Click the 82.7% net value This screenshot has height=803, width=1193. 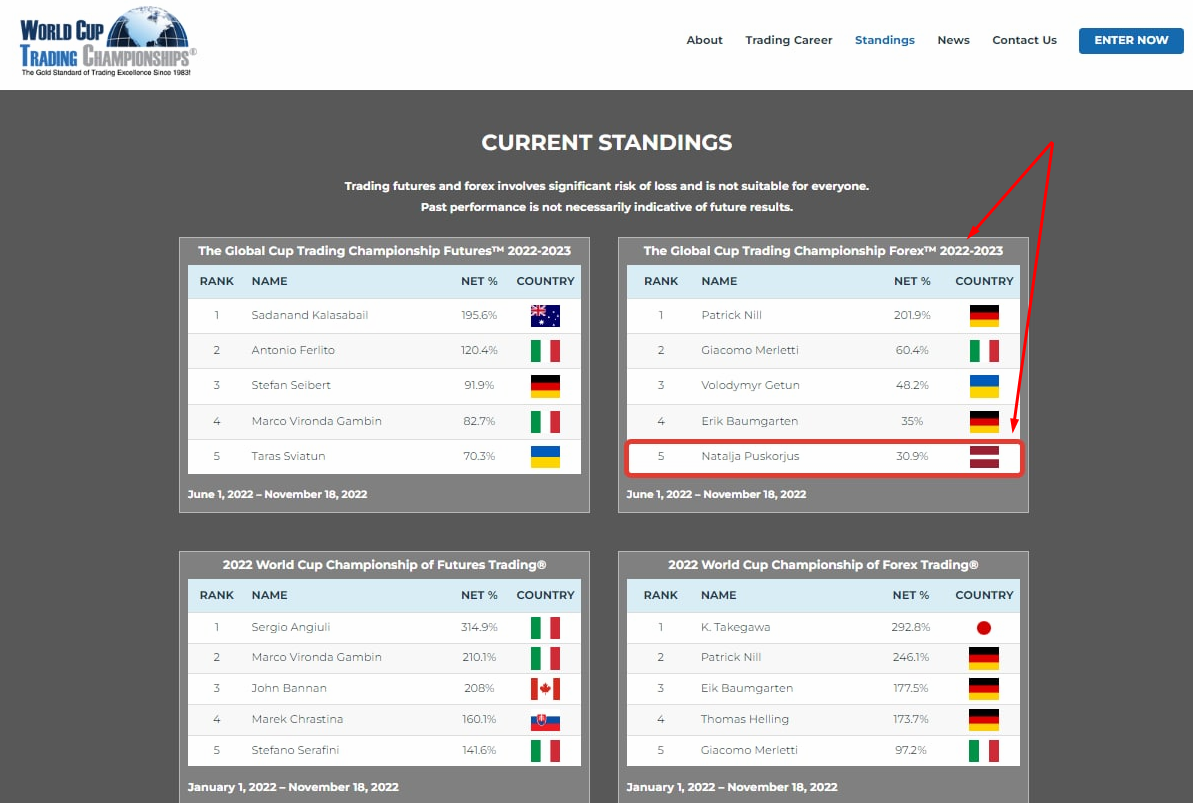(x=479, y=421)
